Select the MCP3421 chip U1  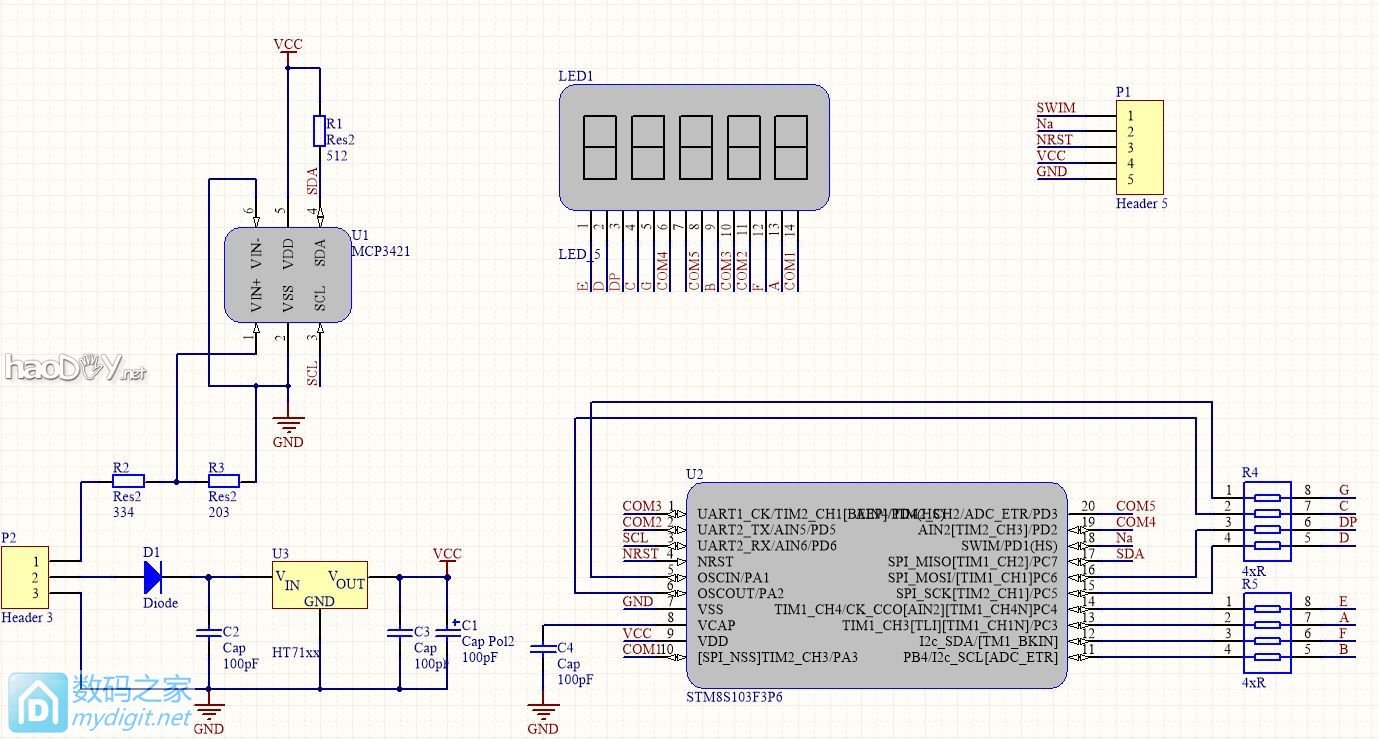287,274
